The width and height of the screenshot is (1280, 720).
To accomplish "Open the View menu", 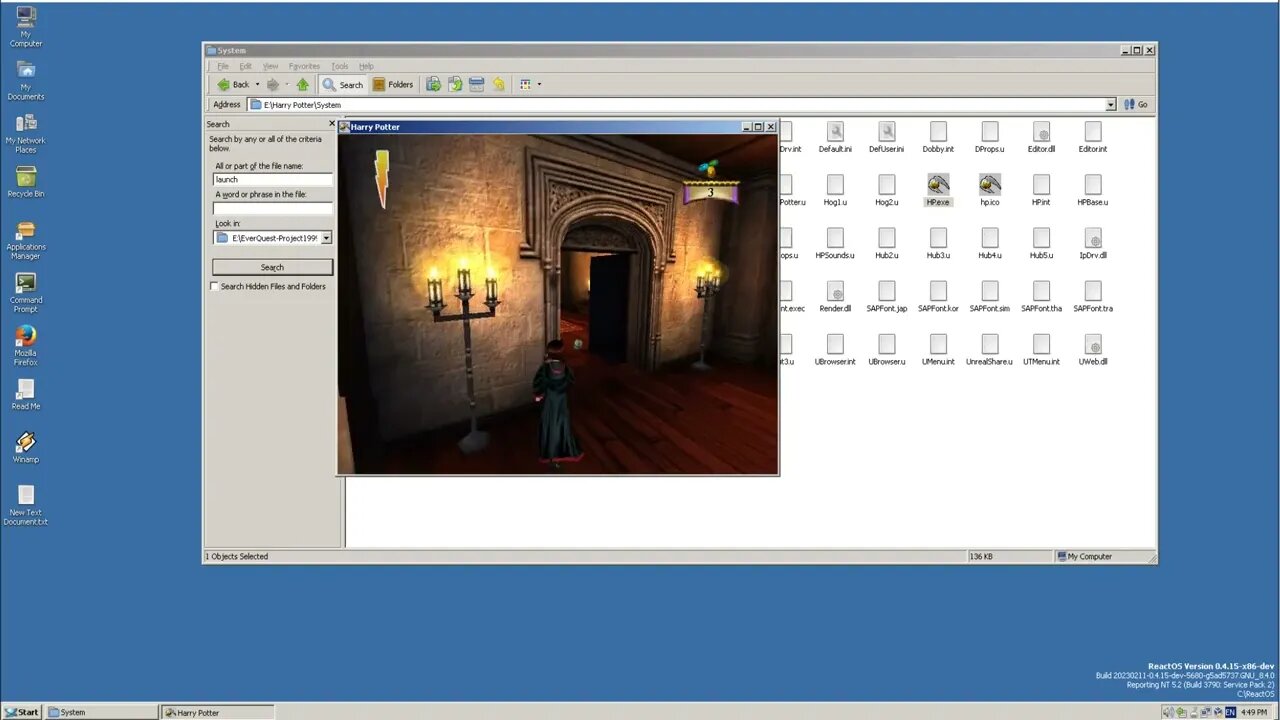I will 270,66.
